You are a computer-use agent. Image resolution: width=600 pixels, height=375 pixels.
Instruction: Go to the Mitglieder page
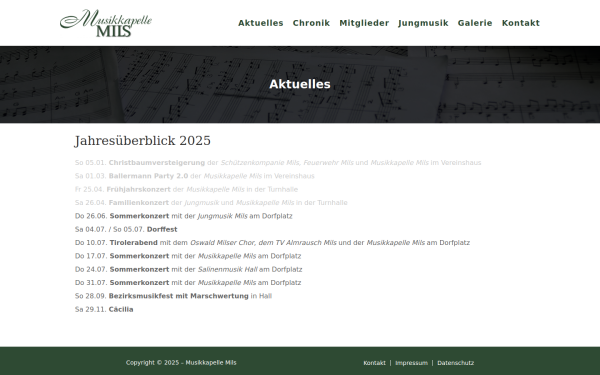(364, 23)
